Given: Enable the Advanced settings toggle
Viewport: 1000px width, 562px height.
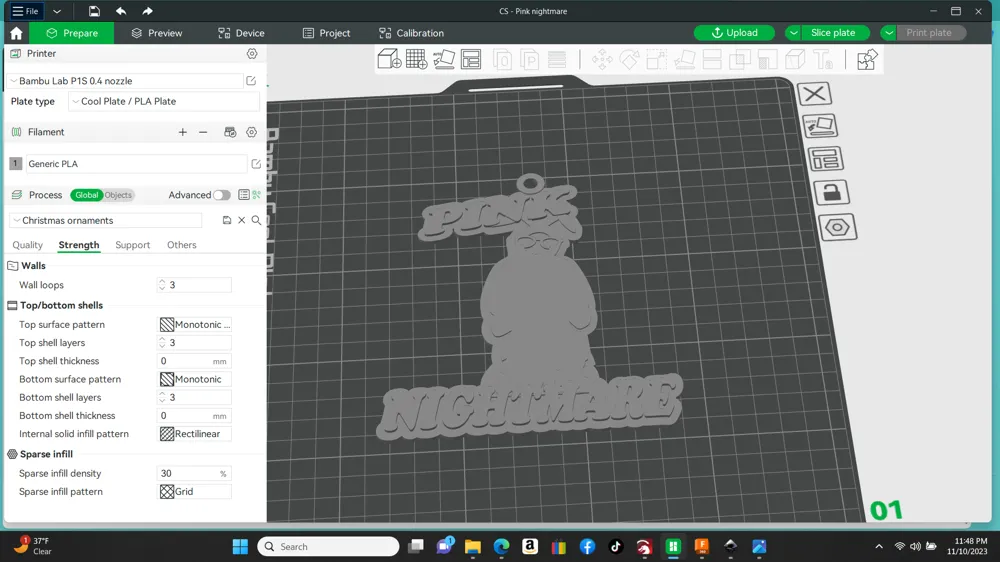Looking at the screenshot, I should 221,195.
